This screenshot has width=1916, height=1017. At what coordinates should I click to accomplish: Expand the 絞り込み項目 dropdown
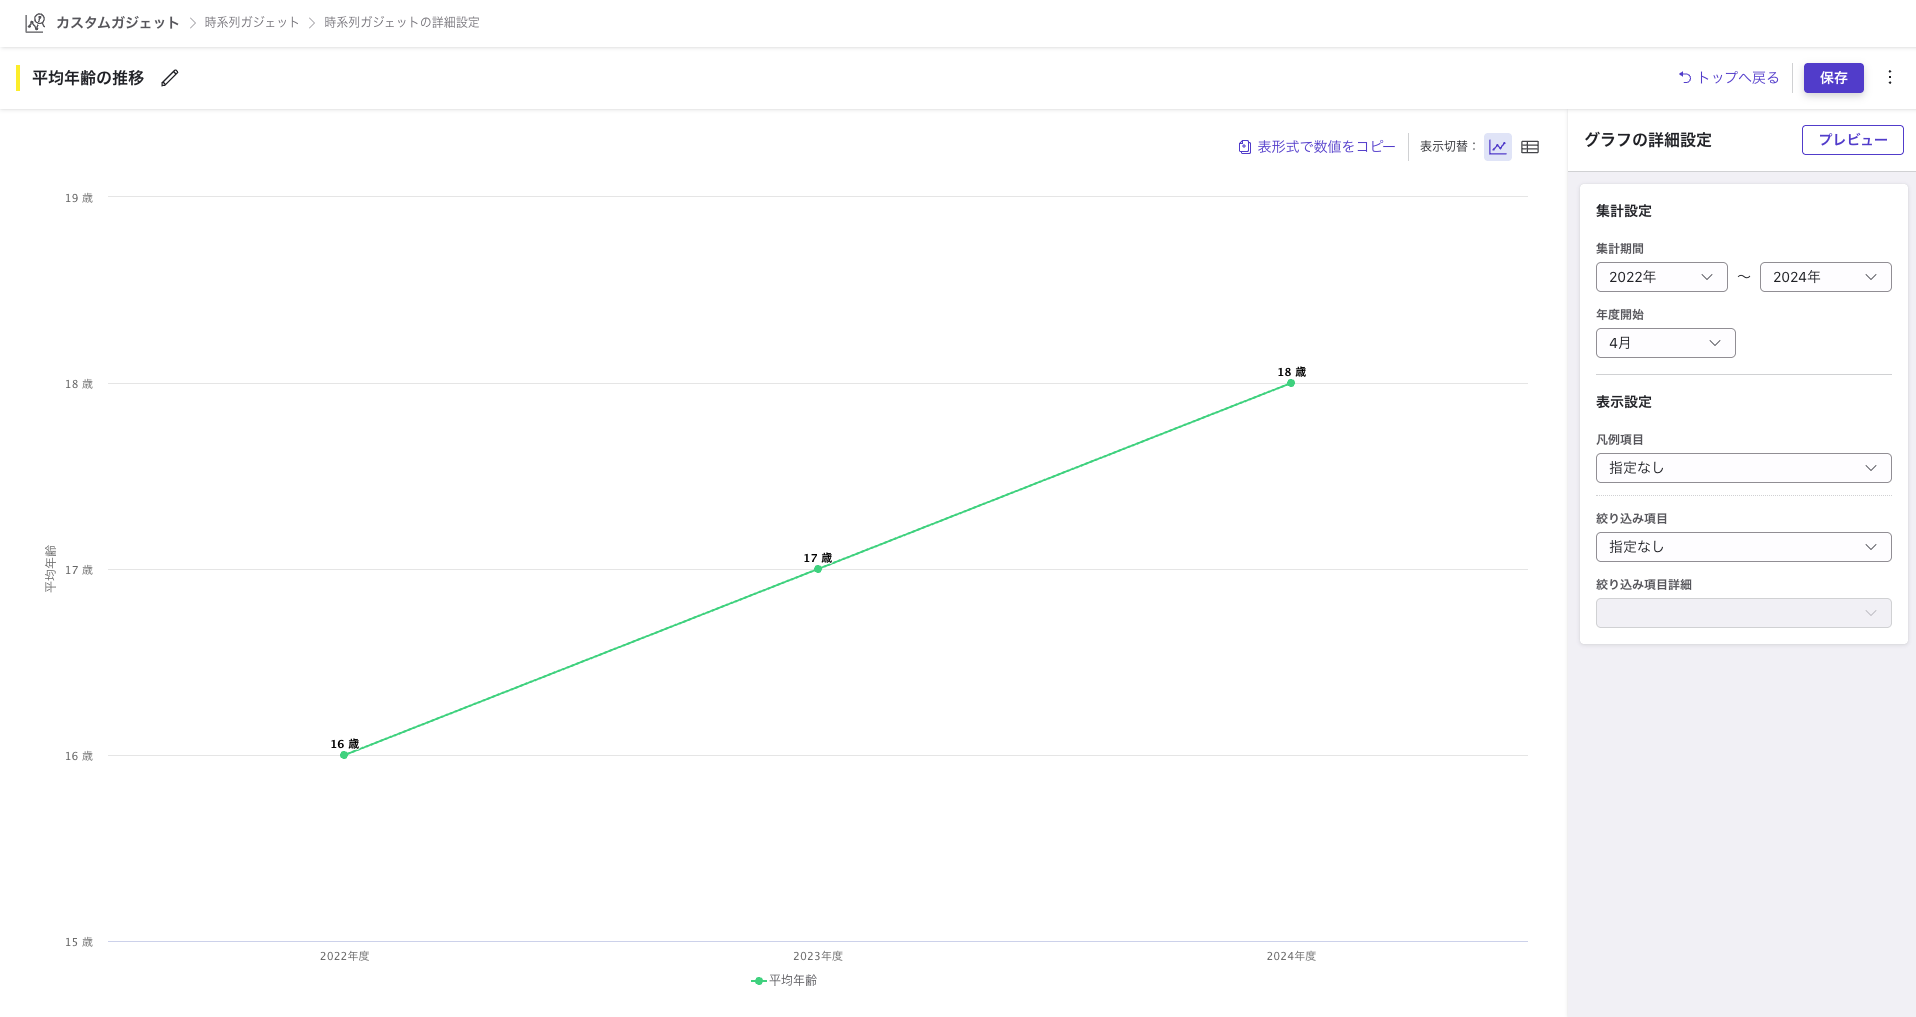tap(1743, 547)
